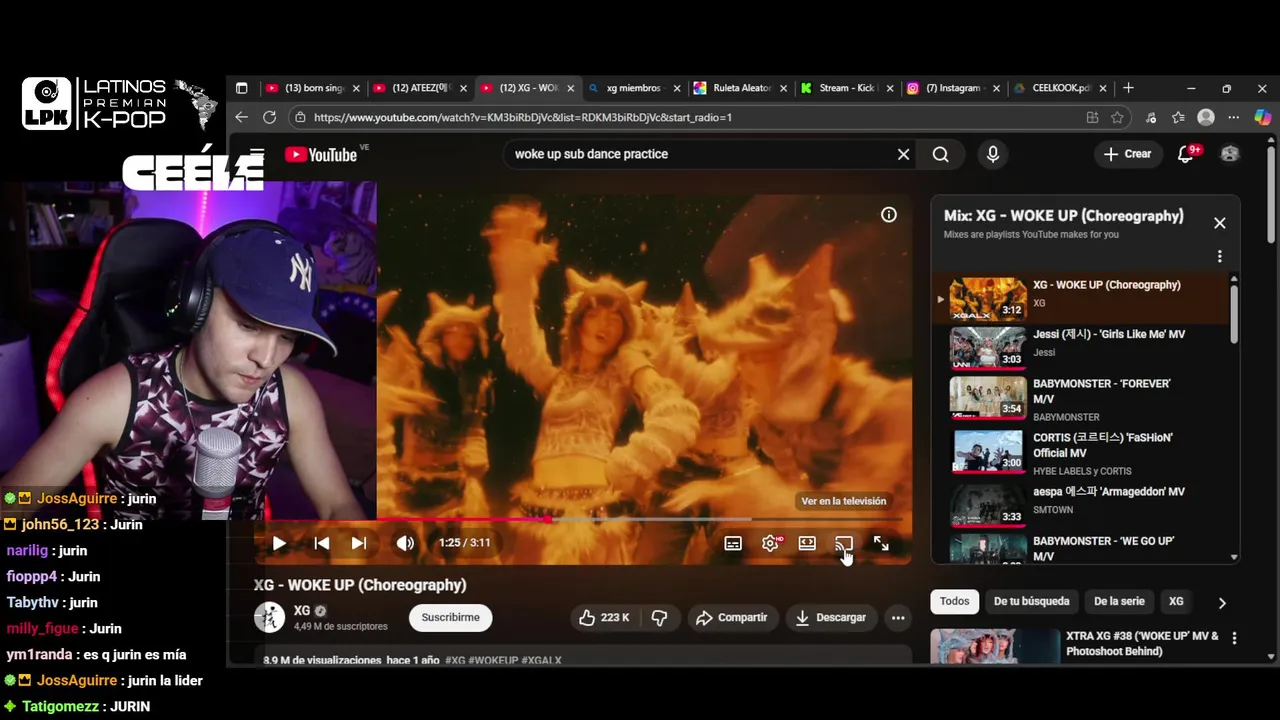The width and height of the screenshot is (1280, 720).
Task: Go to the YouTube home logo
Action: (x=321, y=154)
